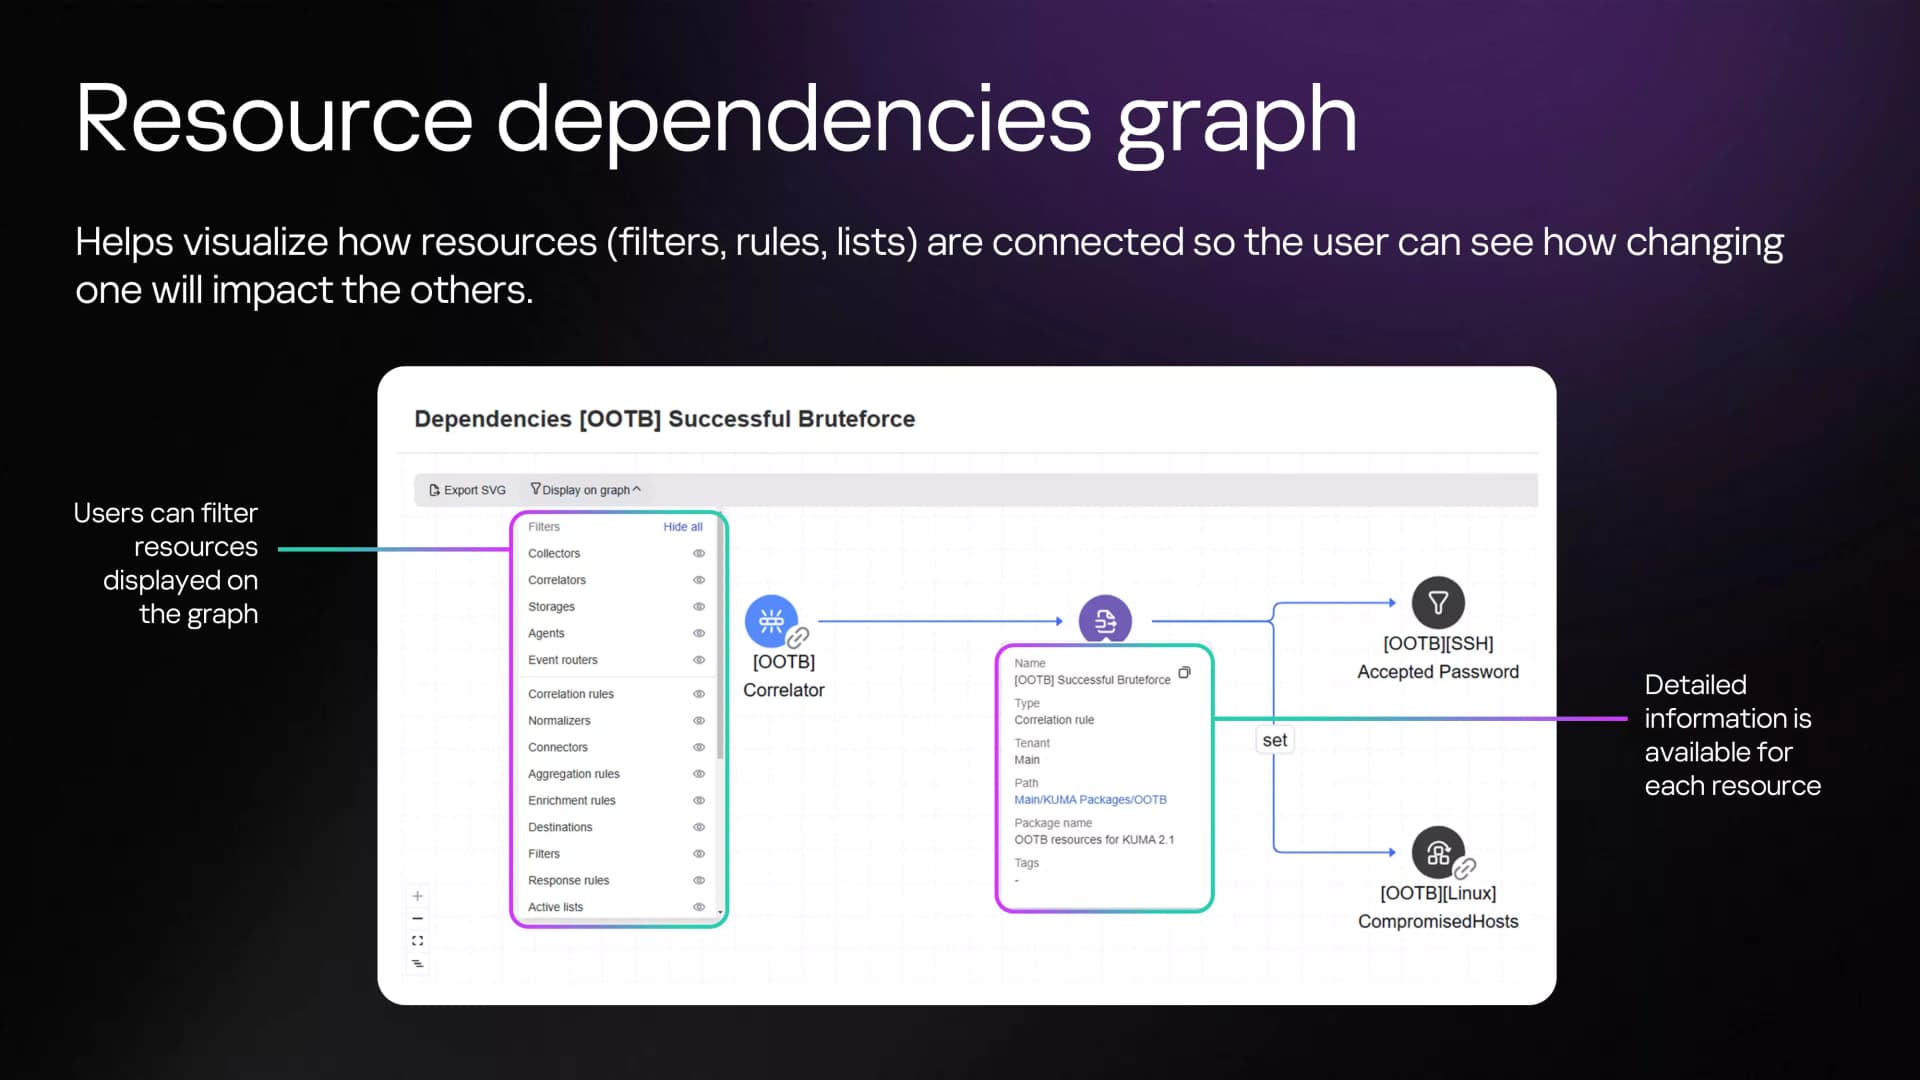Click Hide all link in filters
This screenshot has width=1920, height=1080.
[x=683, y=527]
